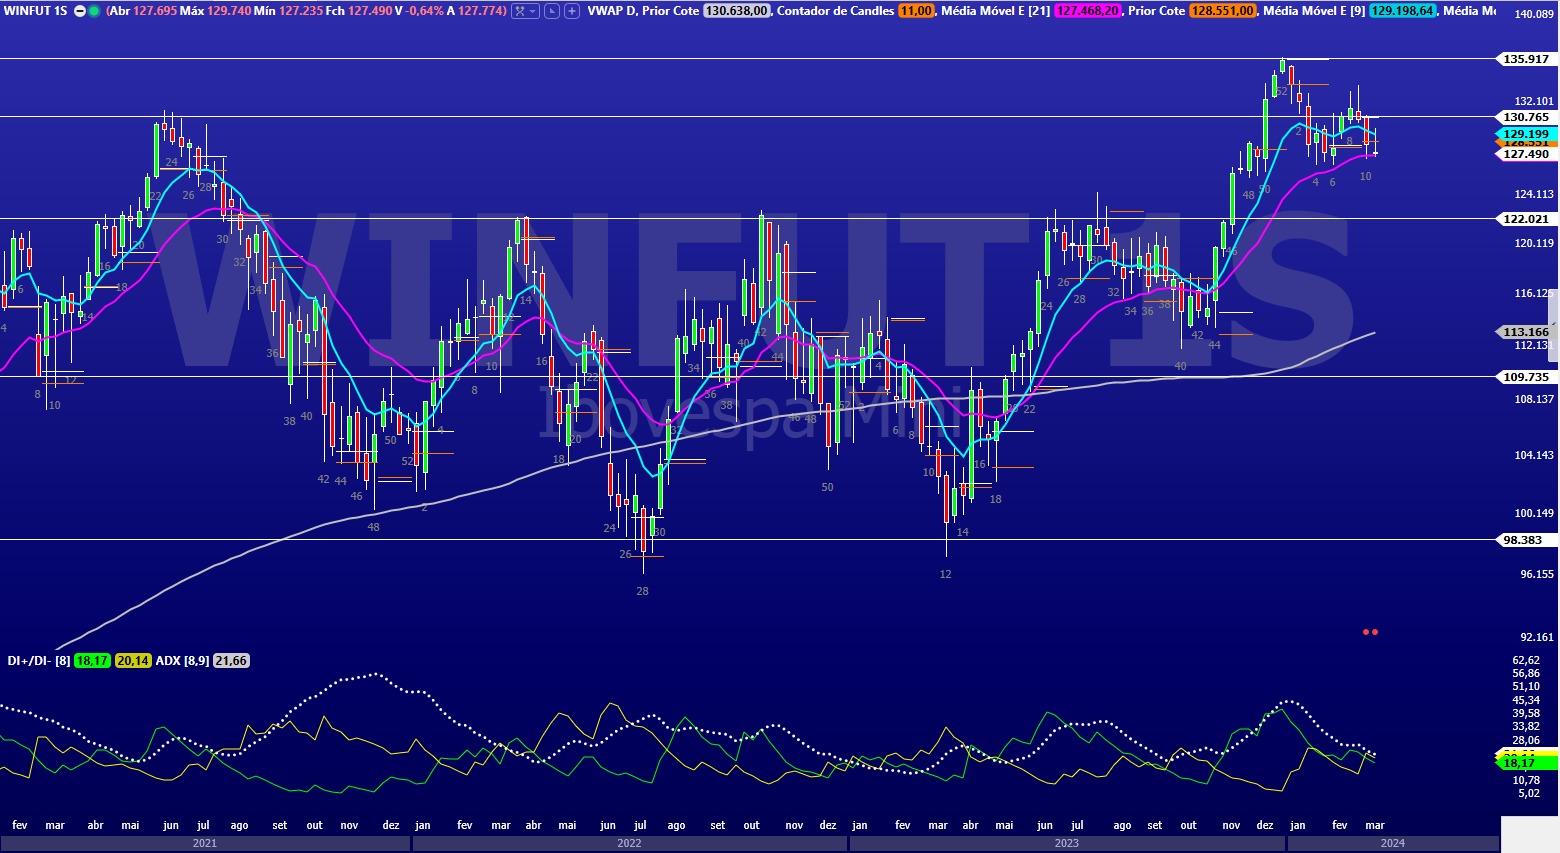
Task: Select the VWAP D value badge 130.638,00
Action: [737, 11]
